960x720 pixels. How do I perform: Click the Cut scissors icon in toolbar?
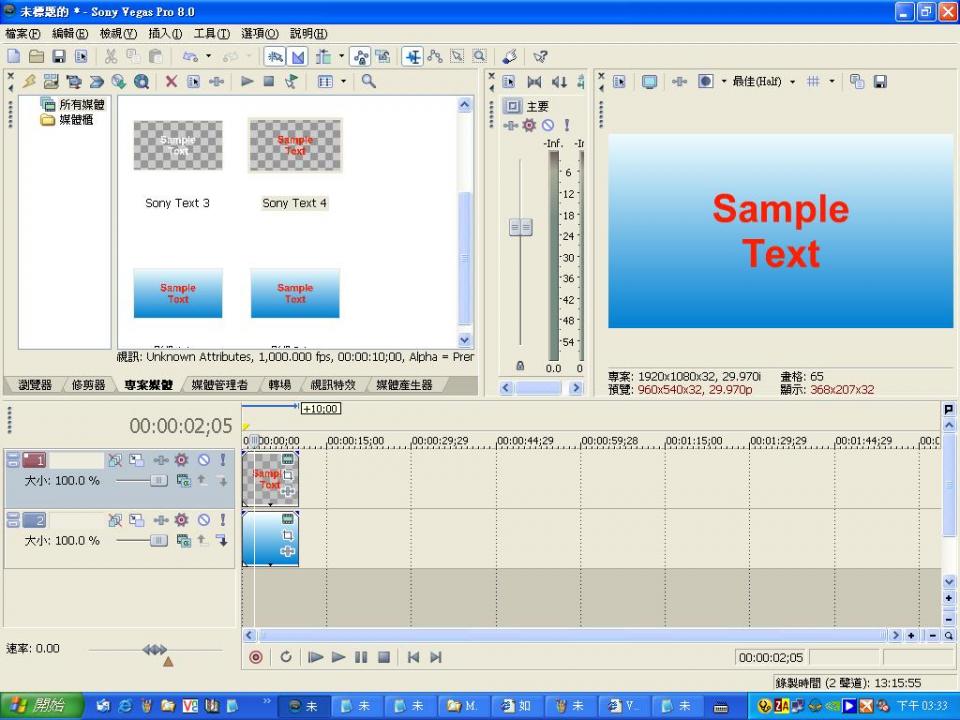pos(110,57)
